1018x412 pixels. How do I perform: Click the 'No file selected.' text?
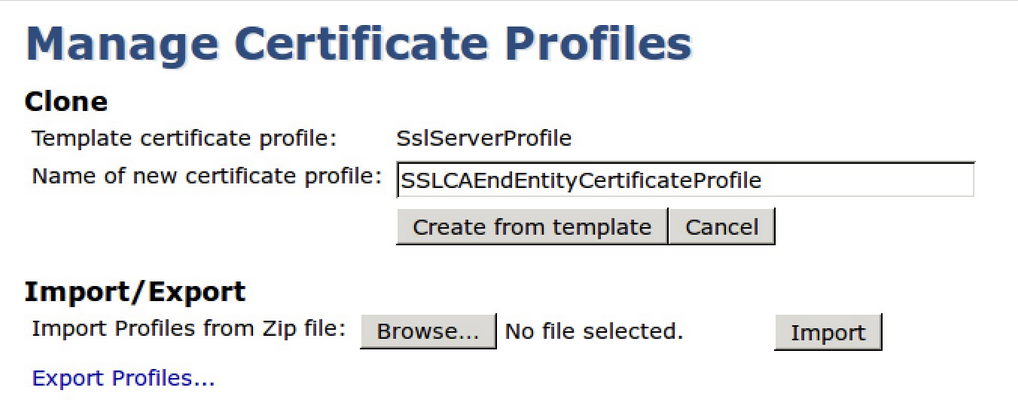click(594, 331)
